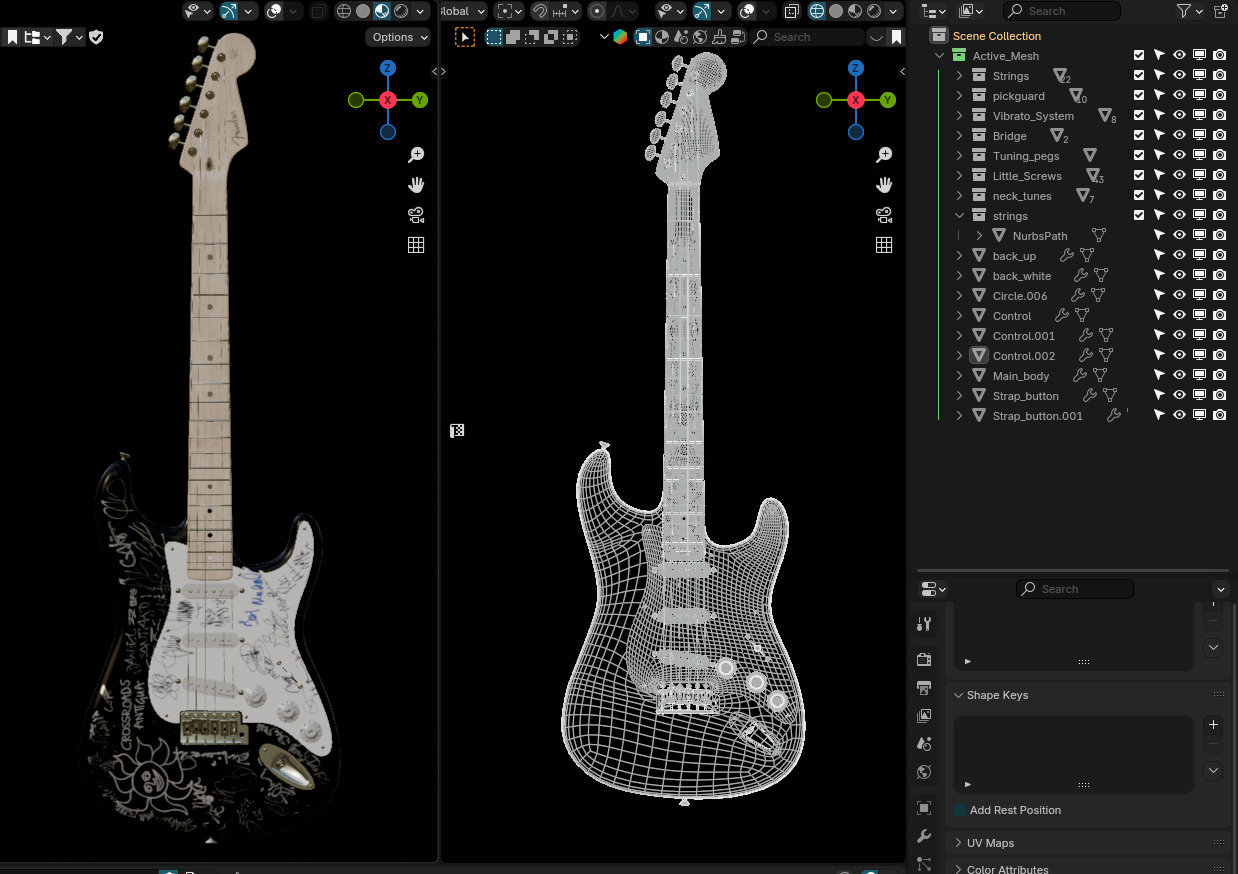Image resolution: width=1238 pixels, height=874 pixels.
Task: Click the Pan hand icon in the right viewport
Action: pyautogui.click(x=884, y=185)
